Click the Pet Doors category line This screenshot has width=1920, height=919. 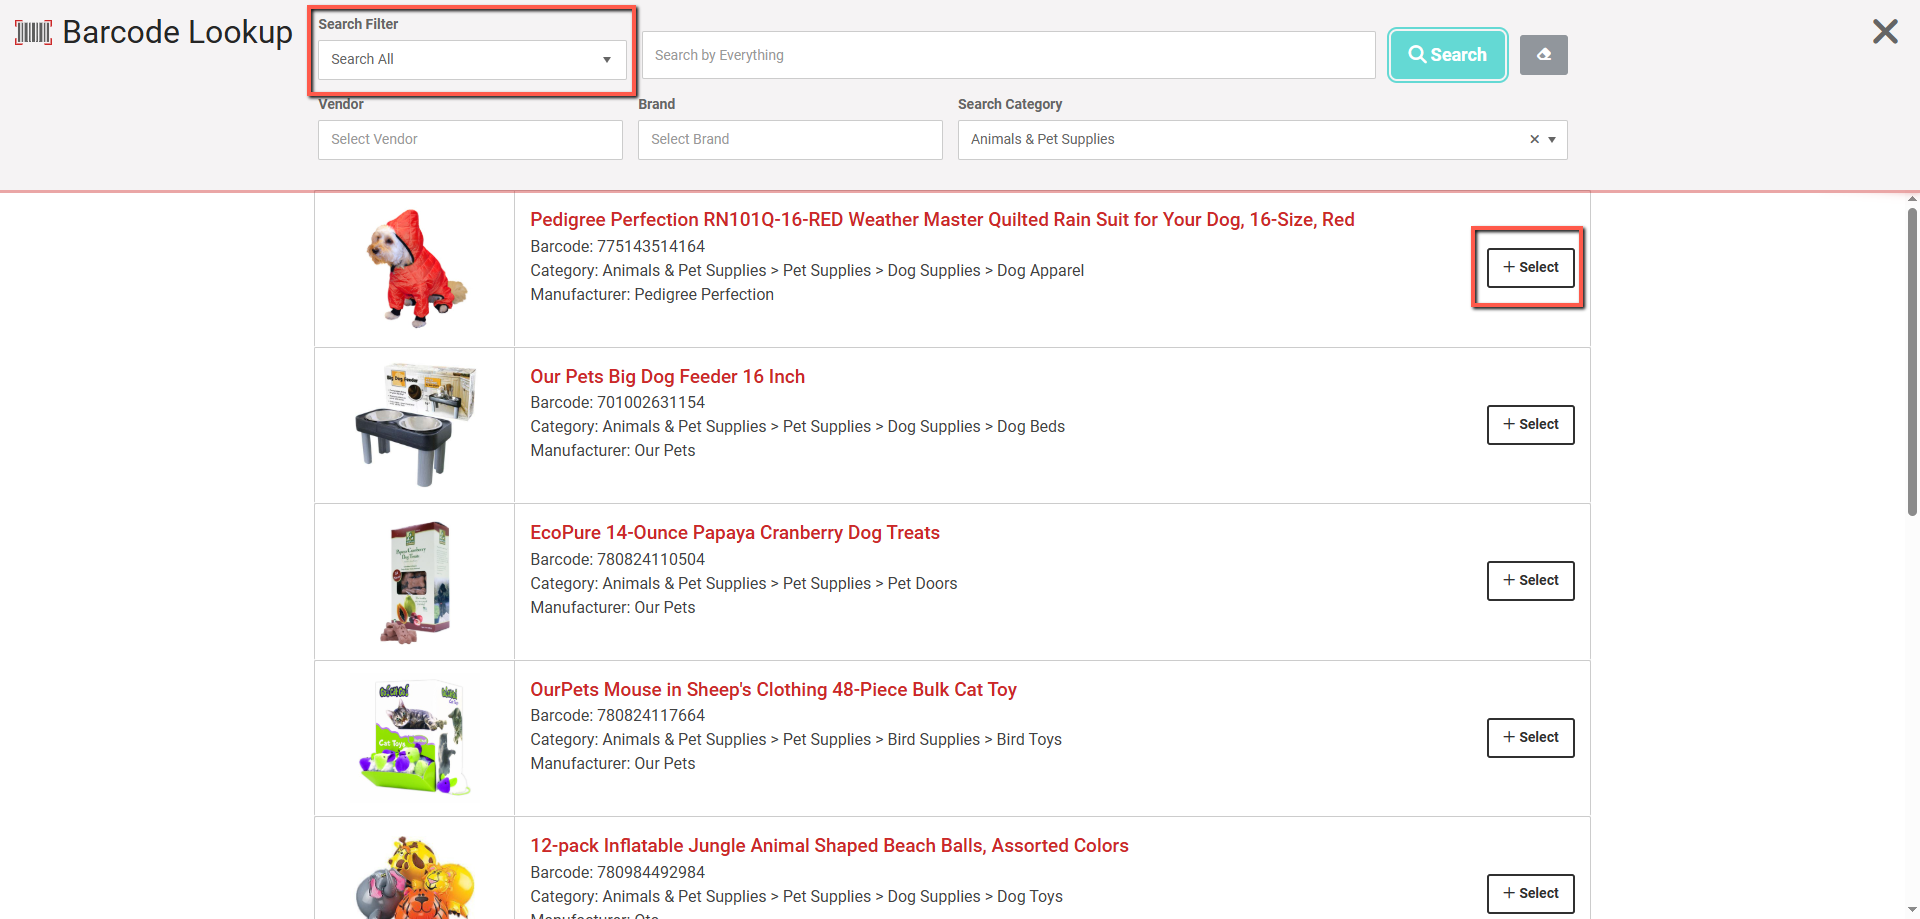click(744, 584)
